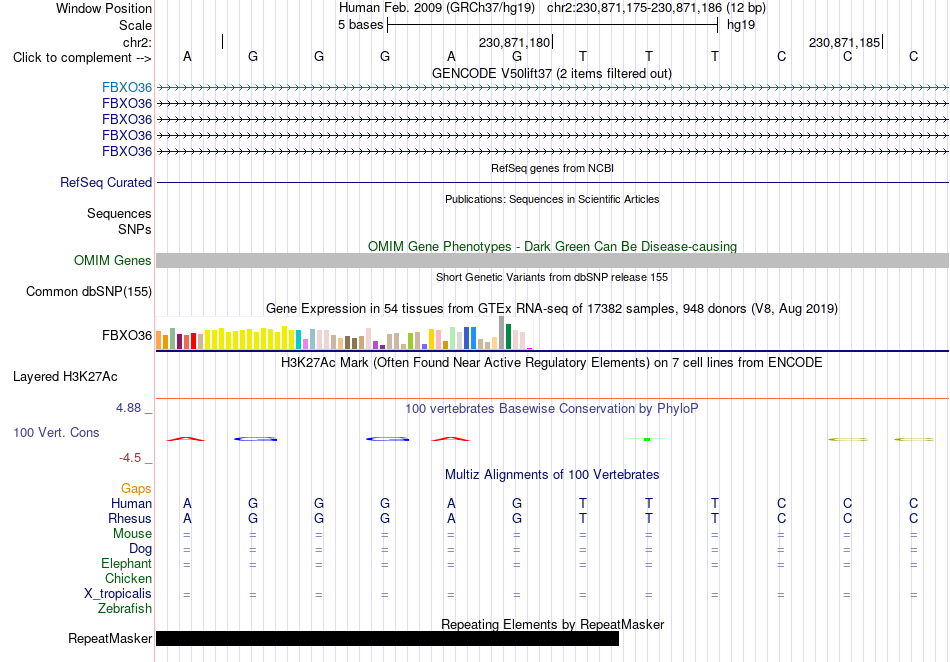Click the gray OMIM Genes item bar
950x662 pixels.
click(x=552, y=260)
